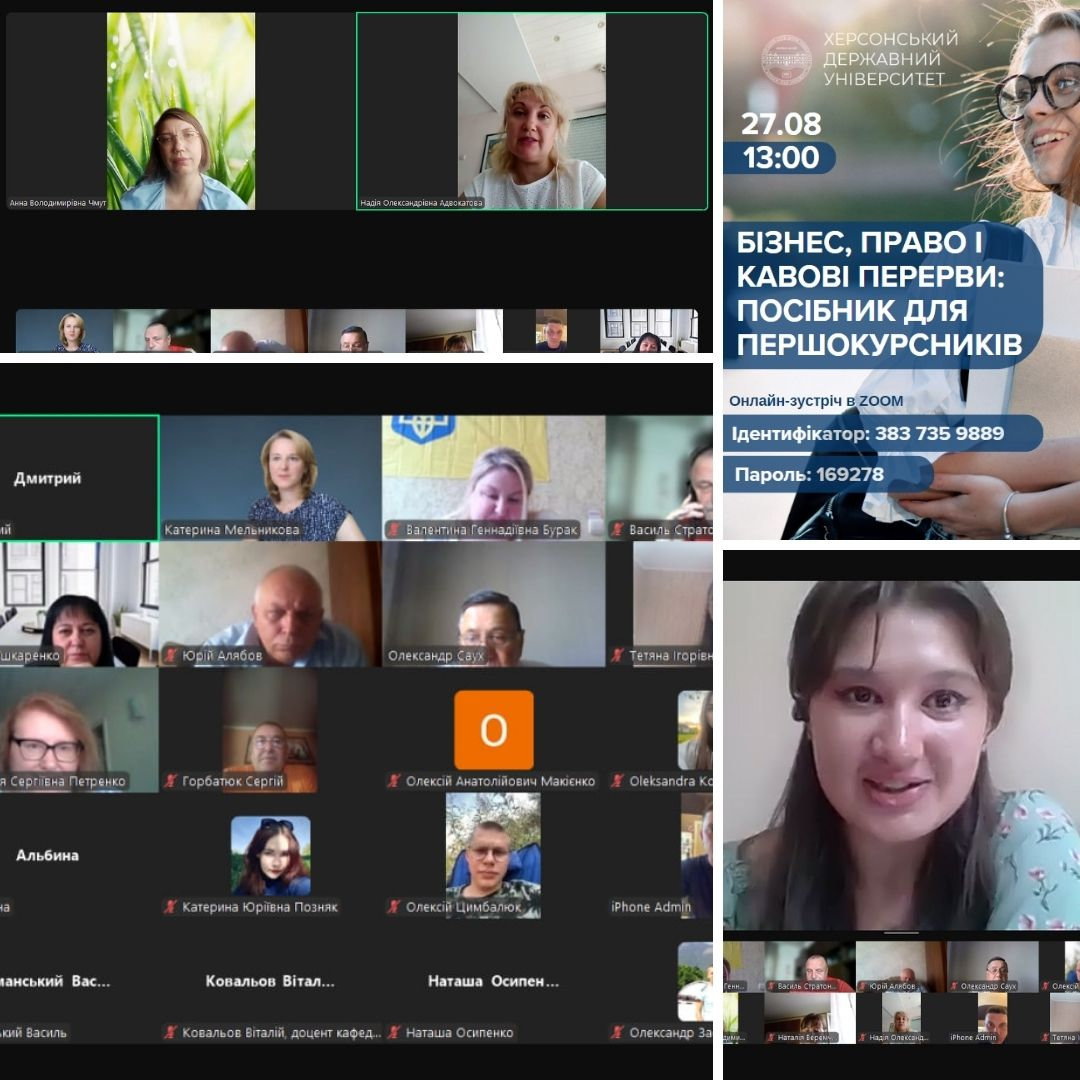Click Наташа Осипен large name text
This screenshot has height=1080, width=1080.
[493, 982]
